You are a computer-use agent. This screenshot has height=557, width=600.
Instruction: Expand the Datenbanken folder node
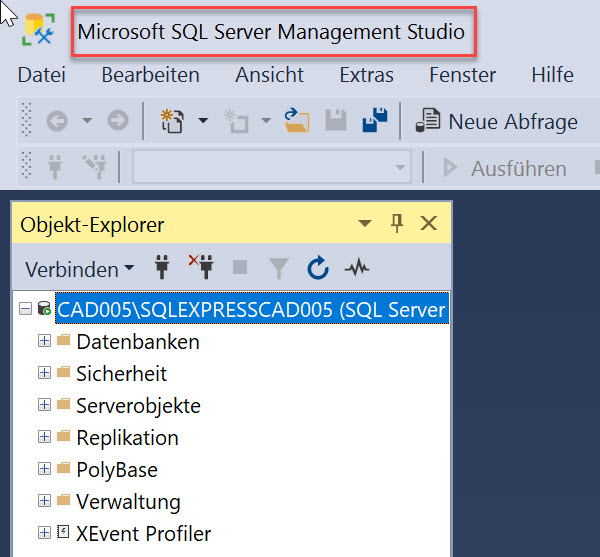point(44,342)
